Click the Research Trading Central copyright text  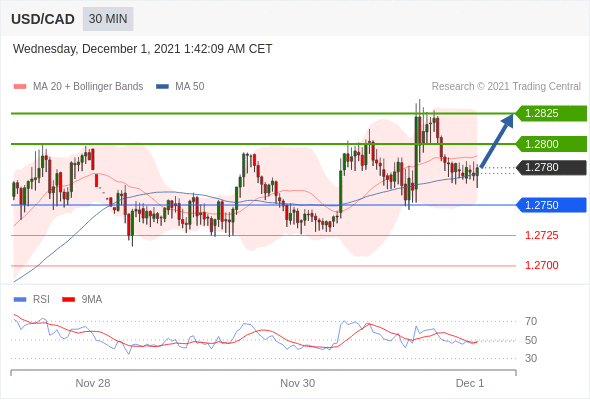(x=506, y=87)
